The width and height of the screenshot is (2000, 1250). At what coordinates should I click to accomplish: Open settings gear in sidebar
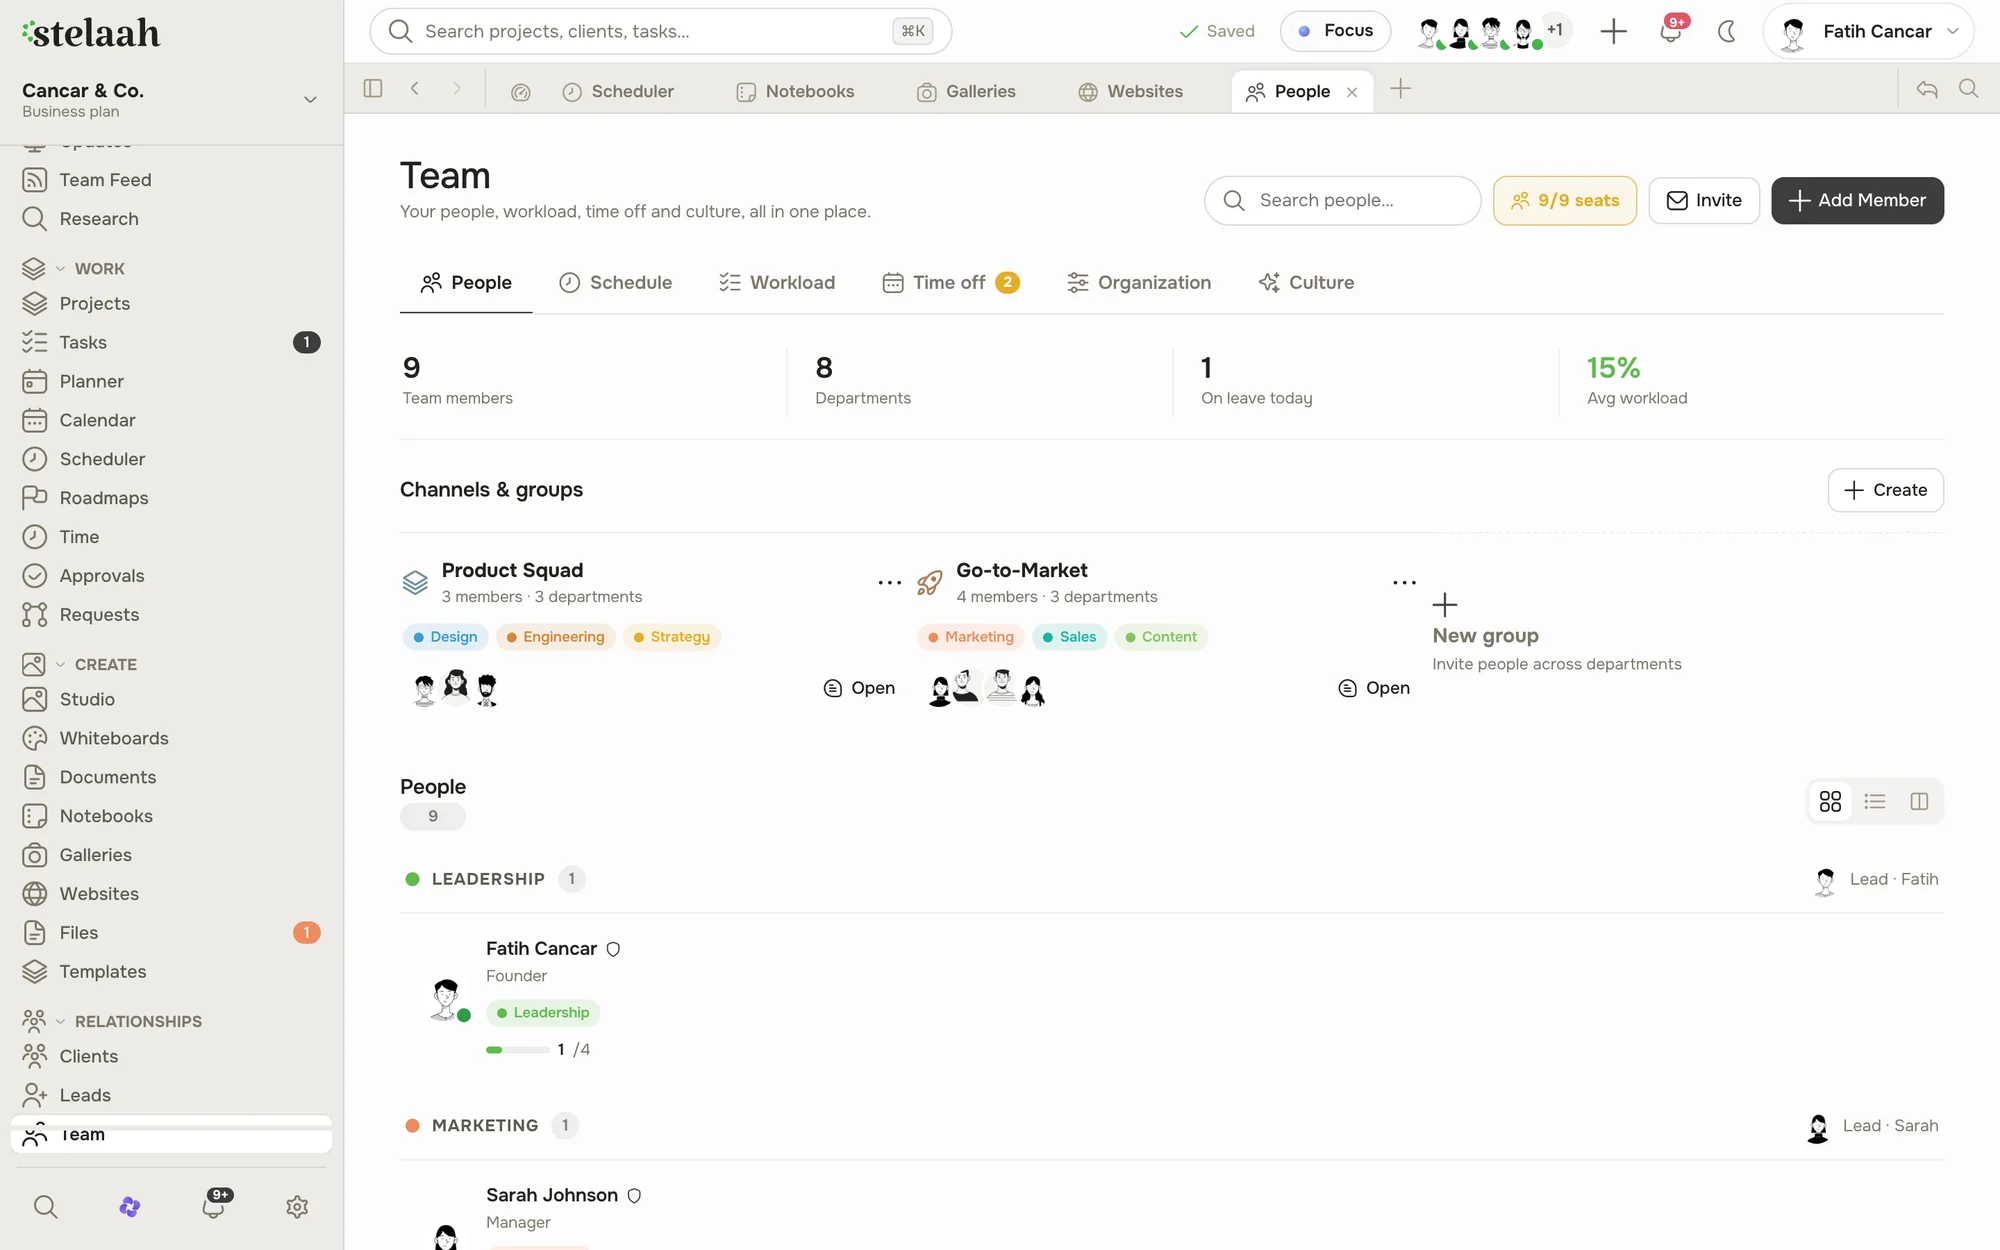297,1207
